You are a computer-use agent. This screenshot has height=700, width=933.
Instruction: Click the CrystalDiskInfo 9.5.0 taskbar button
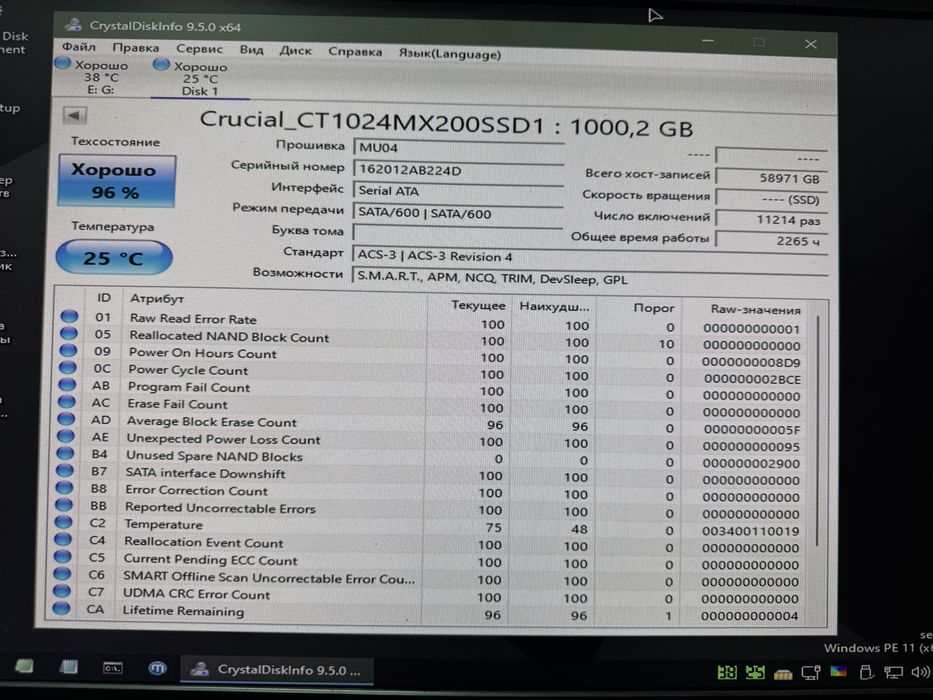(277, 670)
